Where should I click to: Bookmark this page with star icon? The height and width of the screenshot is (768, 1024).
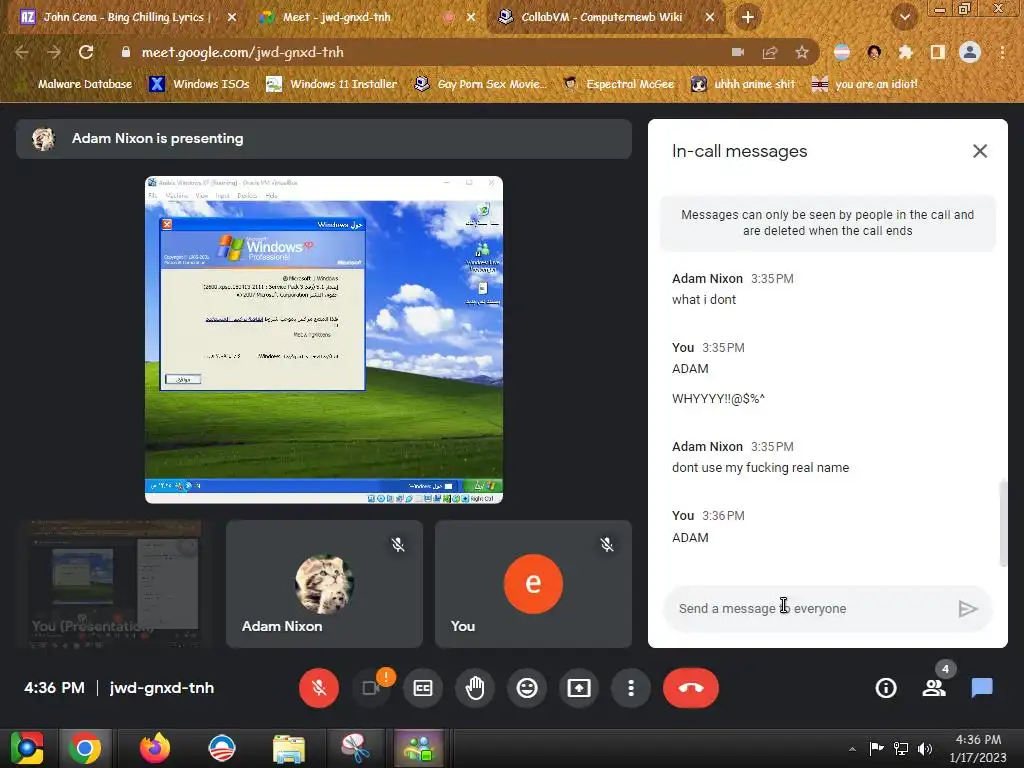click(x=802, y=52)
